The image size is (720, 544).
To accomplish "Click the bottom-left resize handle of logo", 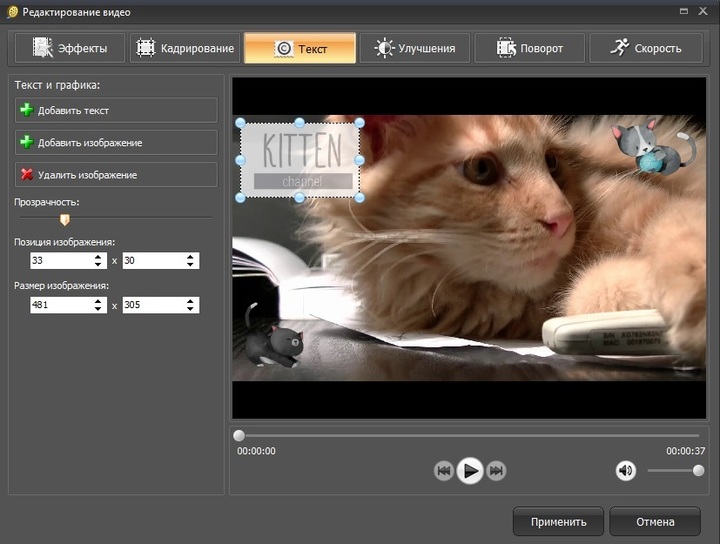I will click(240, 197).
